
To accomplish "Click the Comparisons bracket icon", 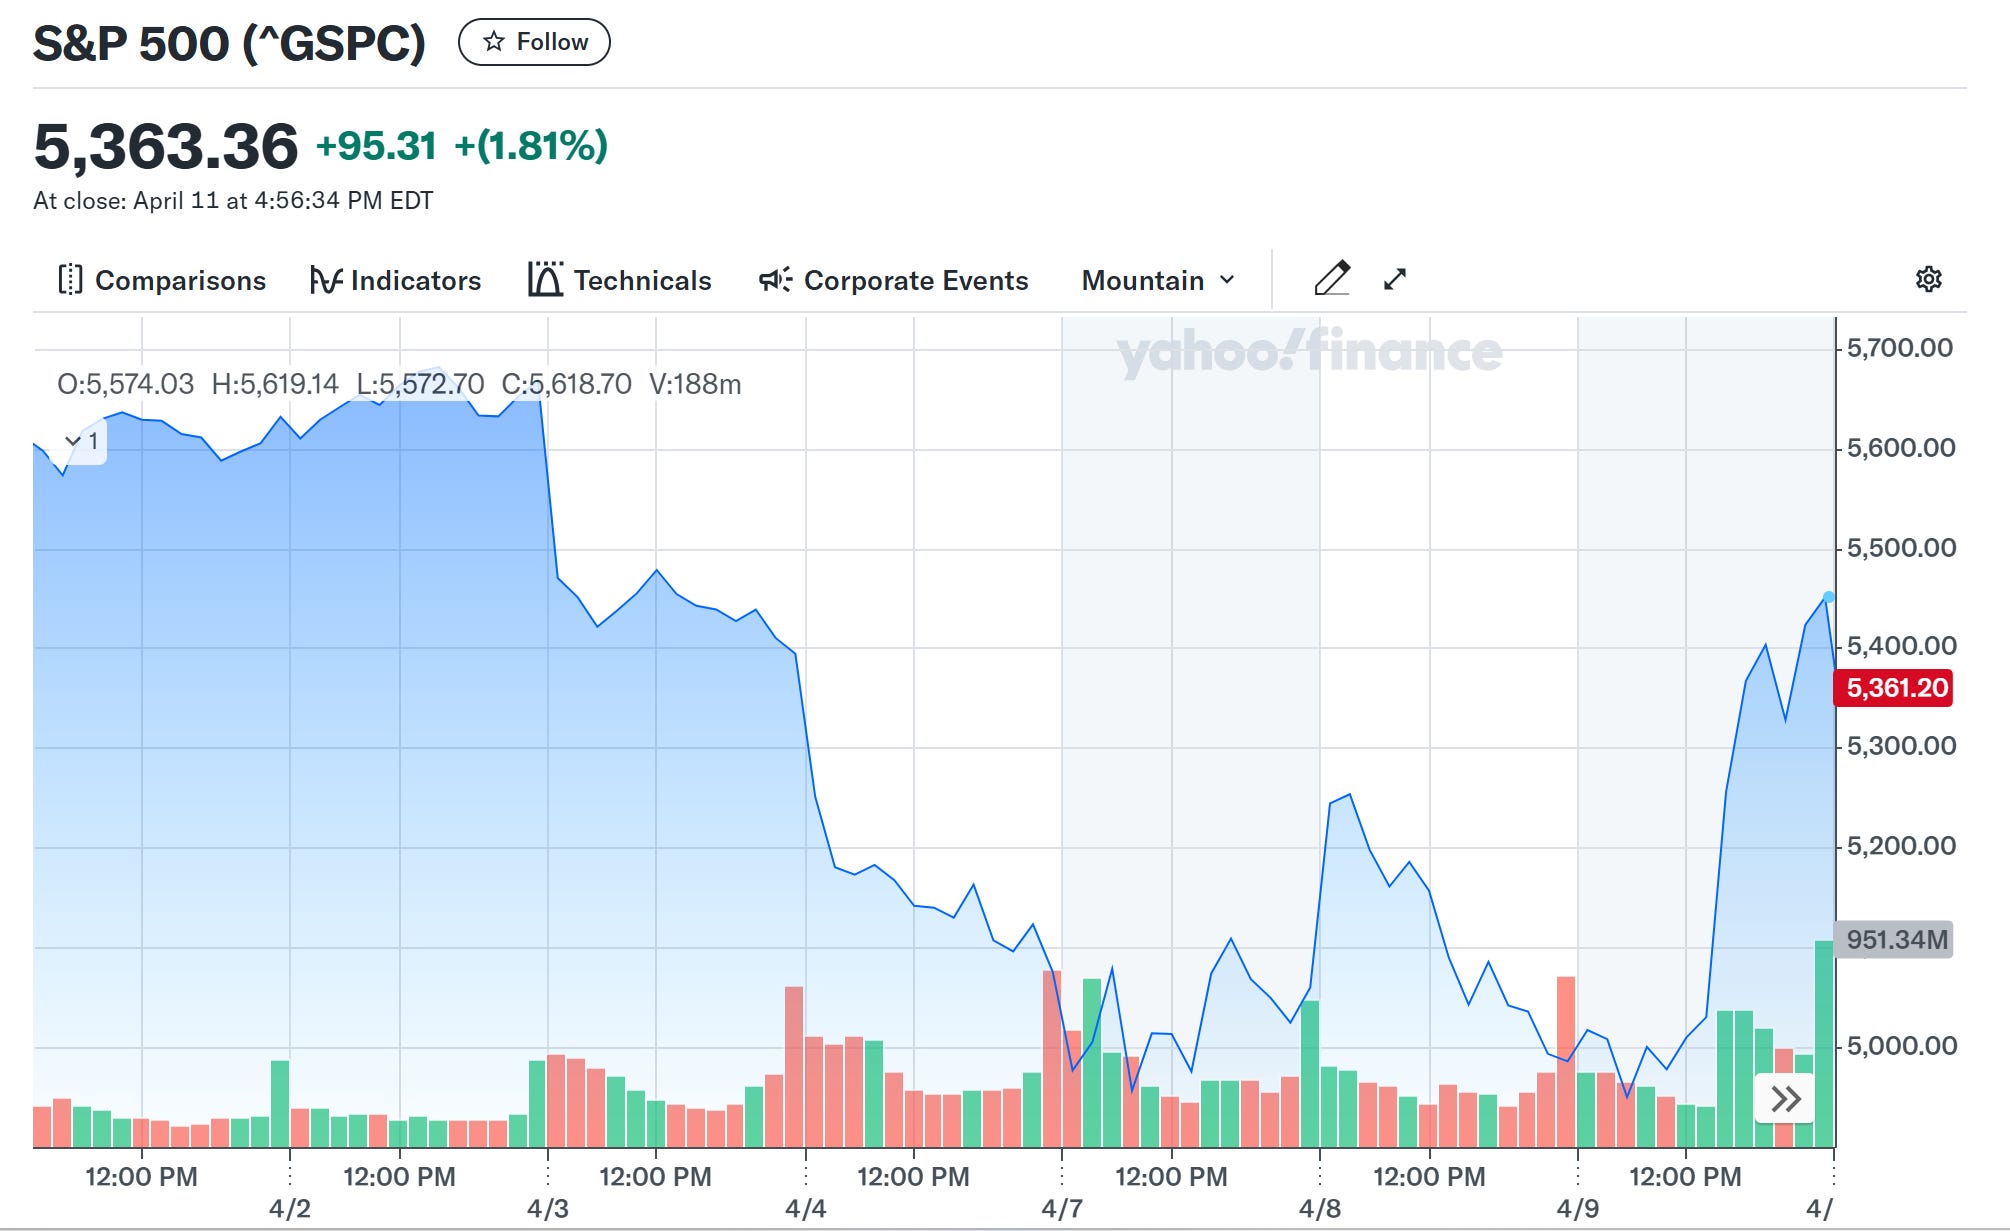I will pyautogui.click(x=70, y=280).
